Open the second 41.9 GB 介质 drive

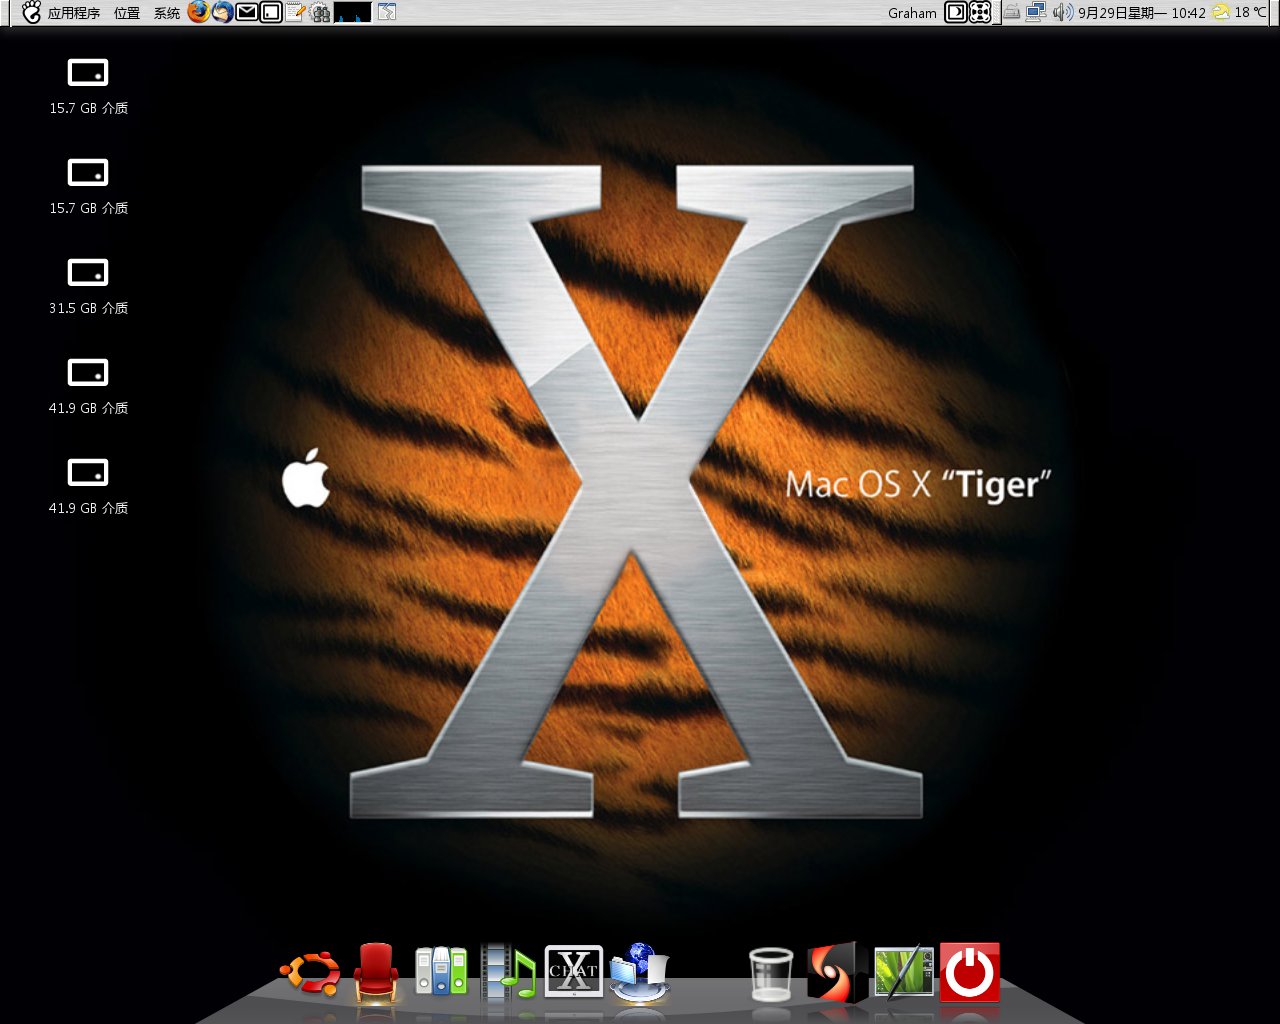click(x=88, y=485)
